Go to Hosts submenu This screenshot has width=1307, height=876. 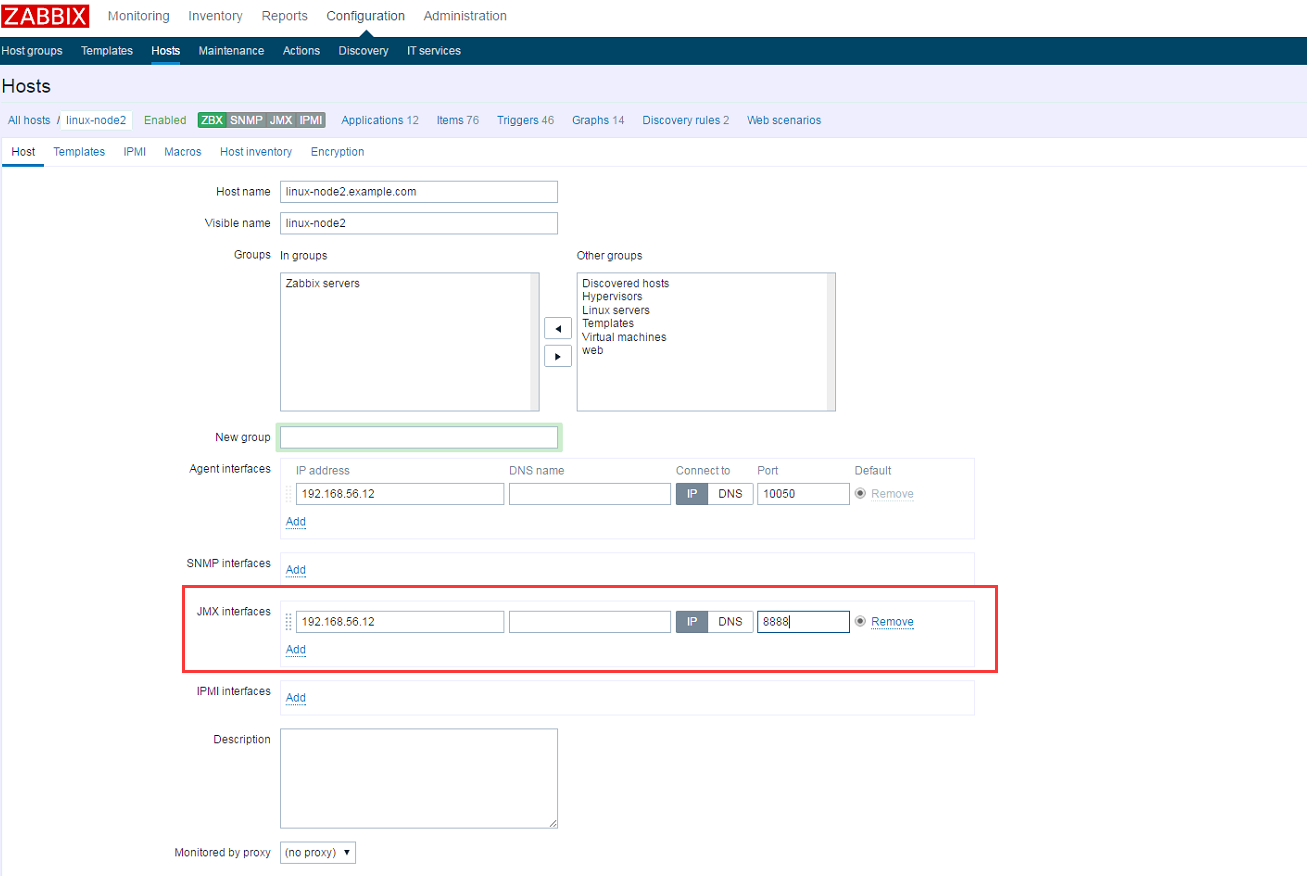coord(166,51)
